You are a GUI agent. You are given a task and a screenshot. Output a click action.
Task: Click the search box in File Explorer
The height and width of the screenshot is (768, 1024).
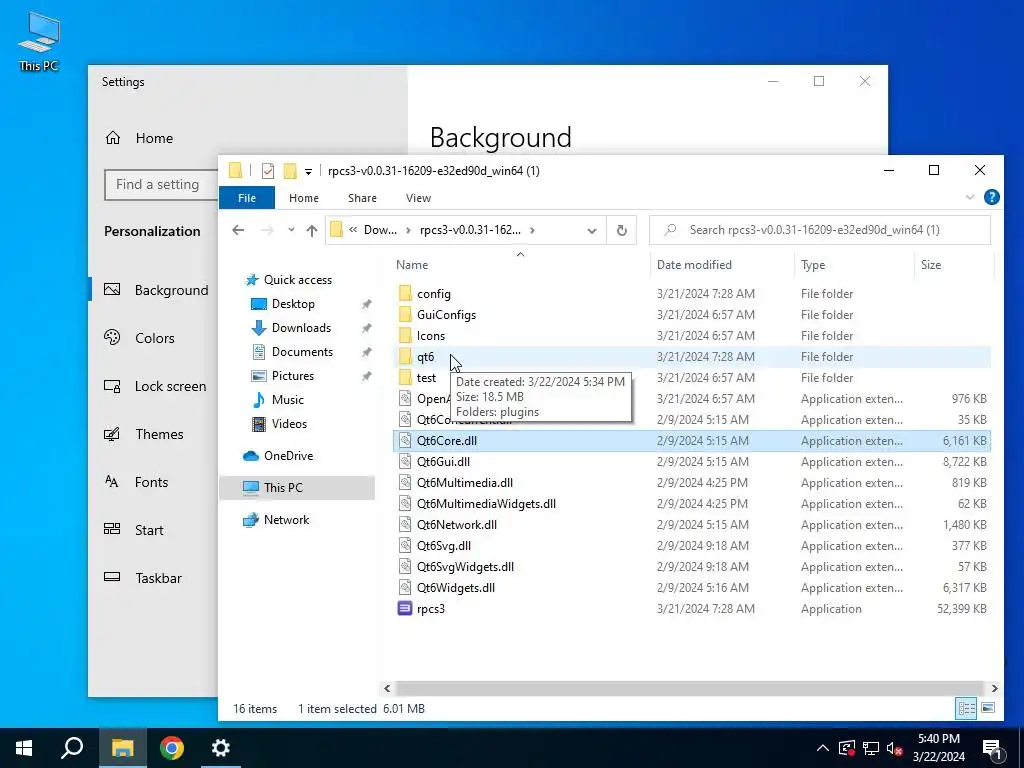(x=820, y=230)
